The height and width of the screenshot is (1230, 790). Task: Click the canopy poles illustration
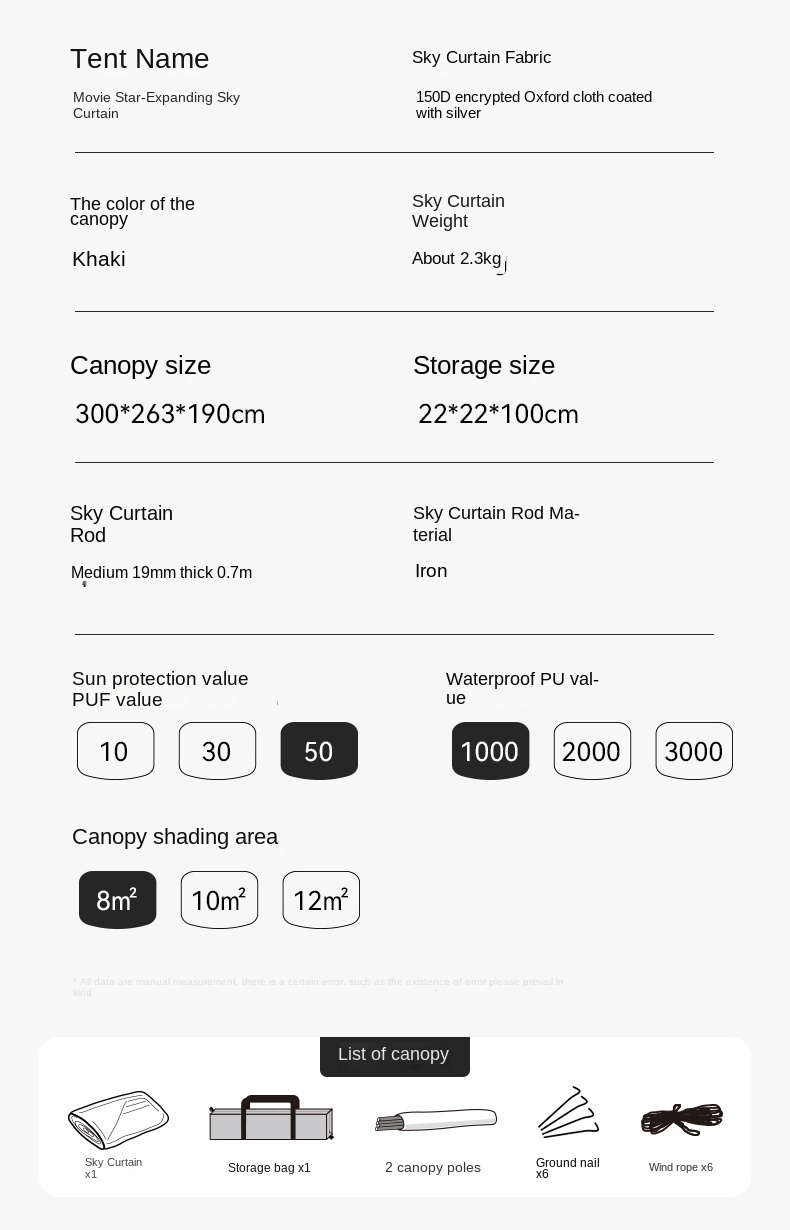pos(435,1120)
